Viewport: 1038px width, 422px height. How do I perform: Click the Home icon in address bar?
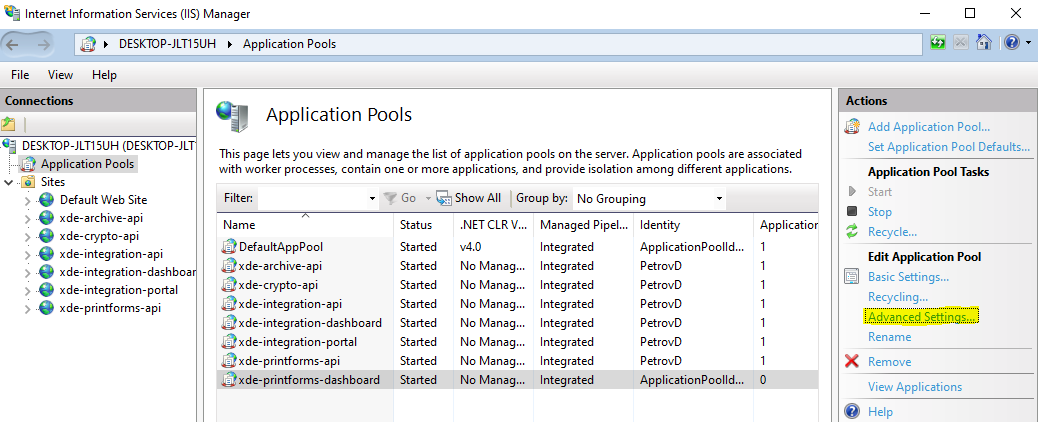tap(984, 43)
